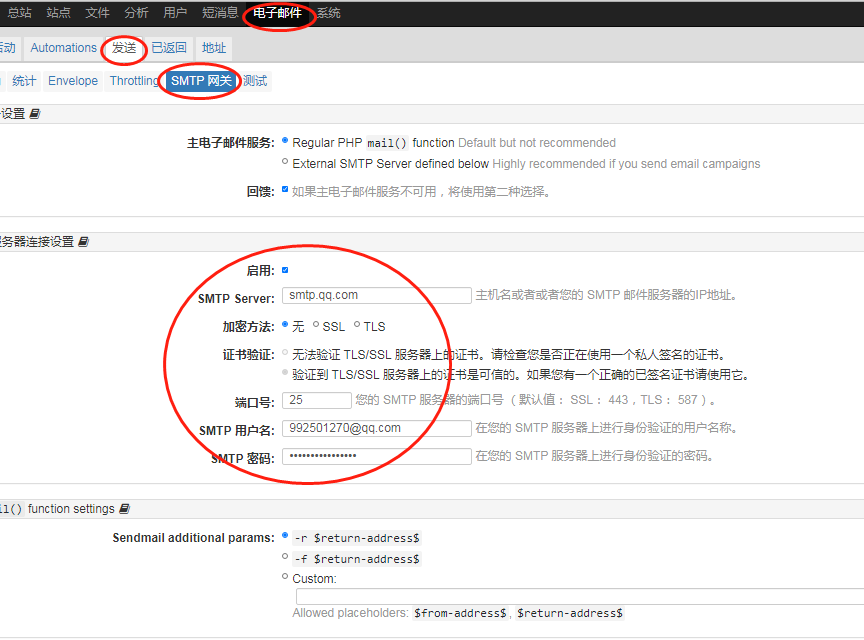The width and height of the screenshot is (864, 640).
Task: Open help icon beside 服务器连接设置 heading
Action: (83, 242)
